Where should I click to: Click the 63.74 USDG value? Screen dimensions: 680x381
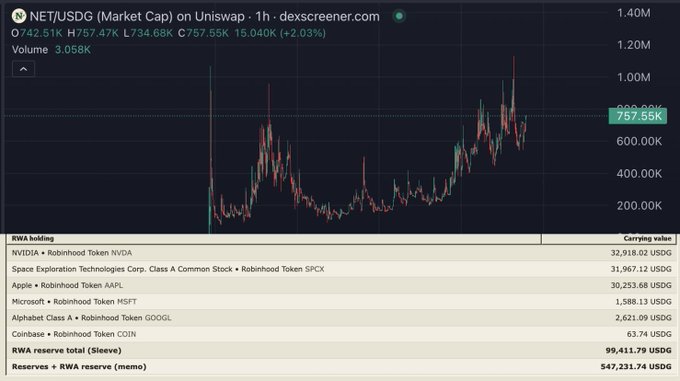(x=649, y=334)
